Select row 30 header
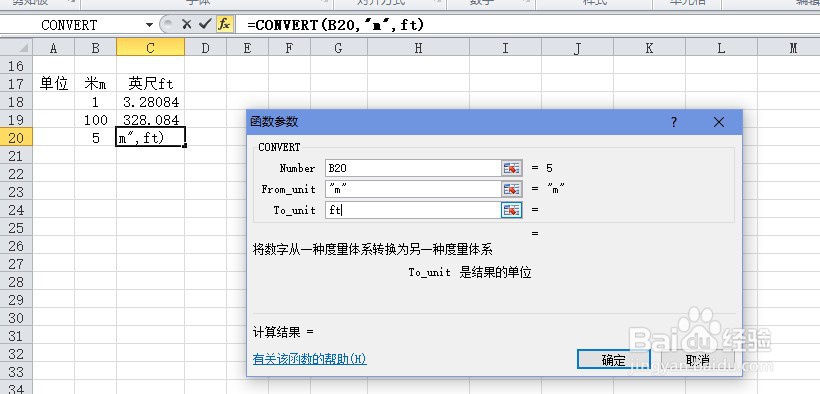This screenshot has height=394, width=820. pyautogui.click(x=16, y=318)
